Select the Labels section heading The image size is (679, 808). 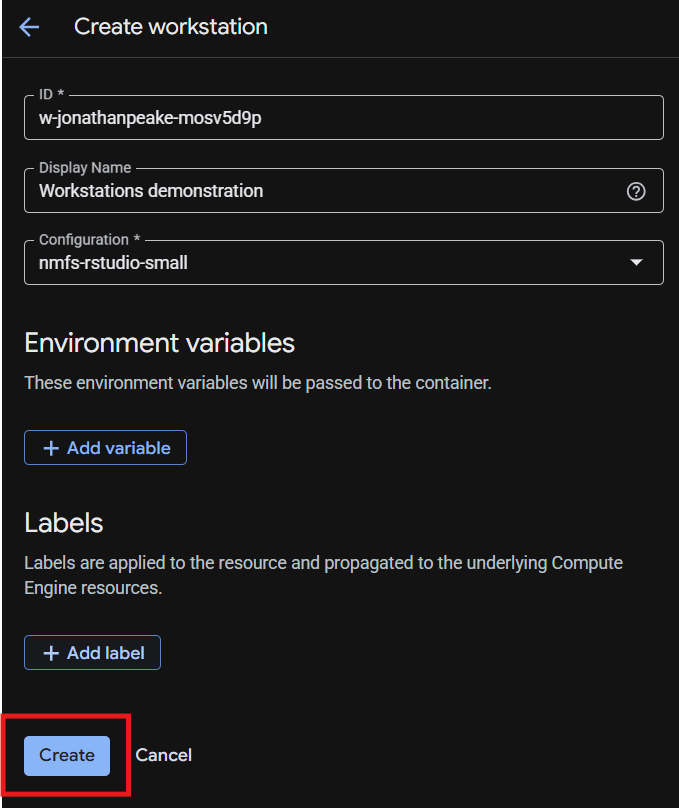63,523
